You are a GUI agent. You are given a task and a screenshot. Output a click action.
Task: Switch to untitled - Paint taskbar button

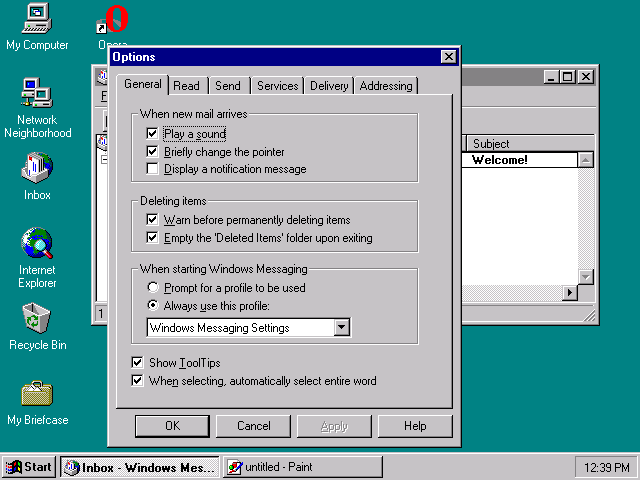[x=303, y=467]
